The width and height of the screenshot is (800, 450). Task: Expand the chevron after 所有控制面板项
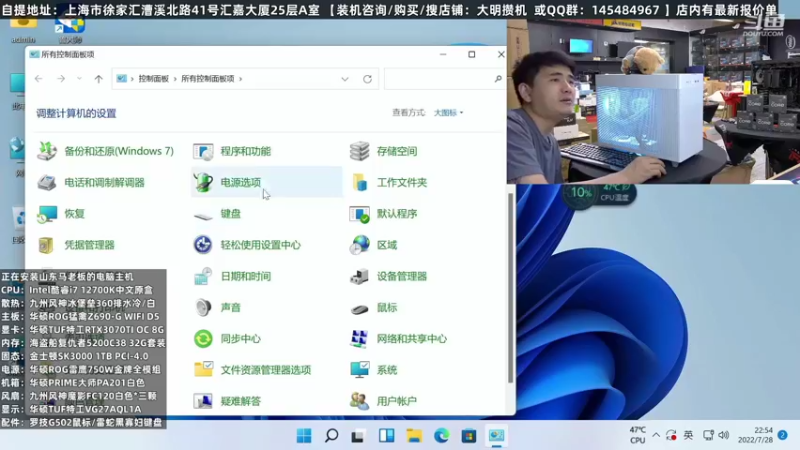(x=240, y=79)
